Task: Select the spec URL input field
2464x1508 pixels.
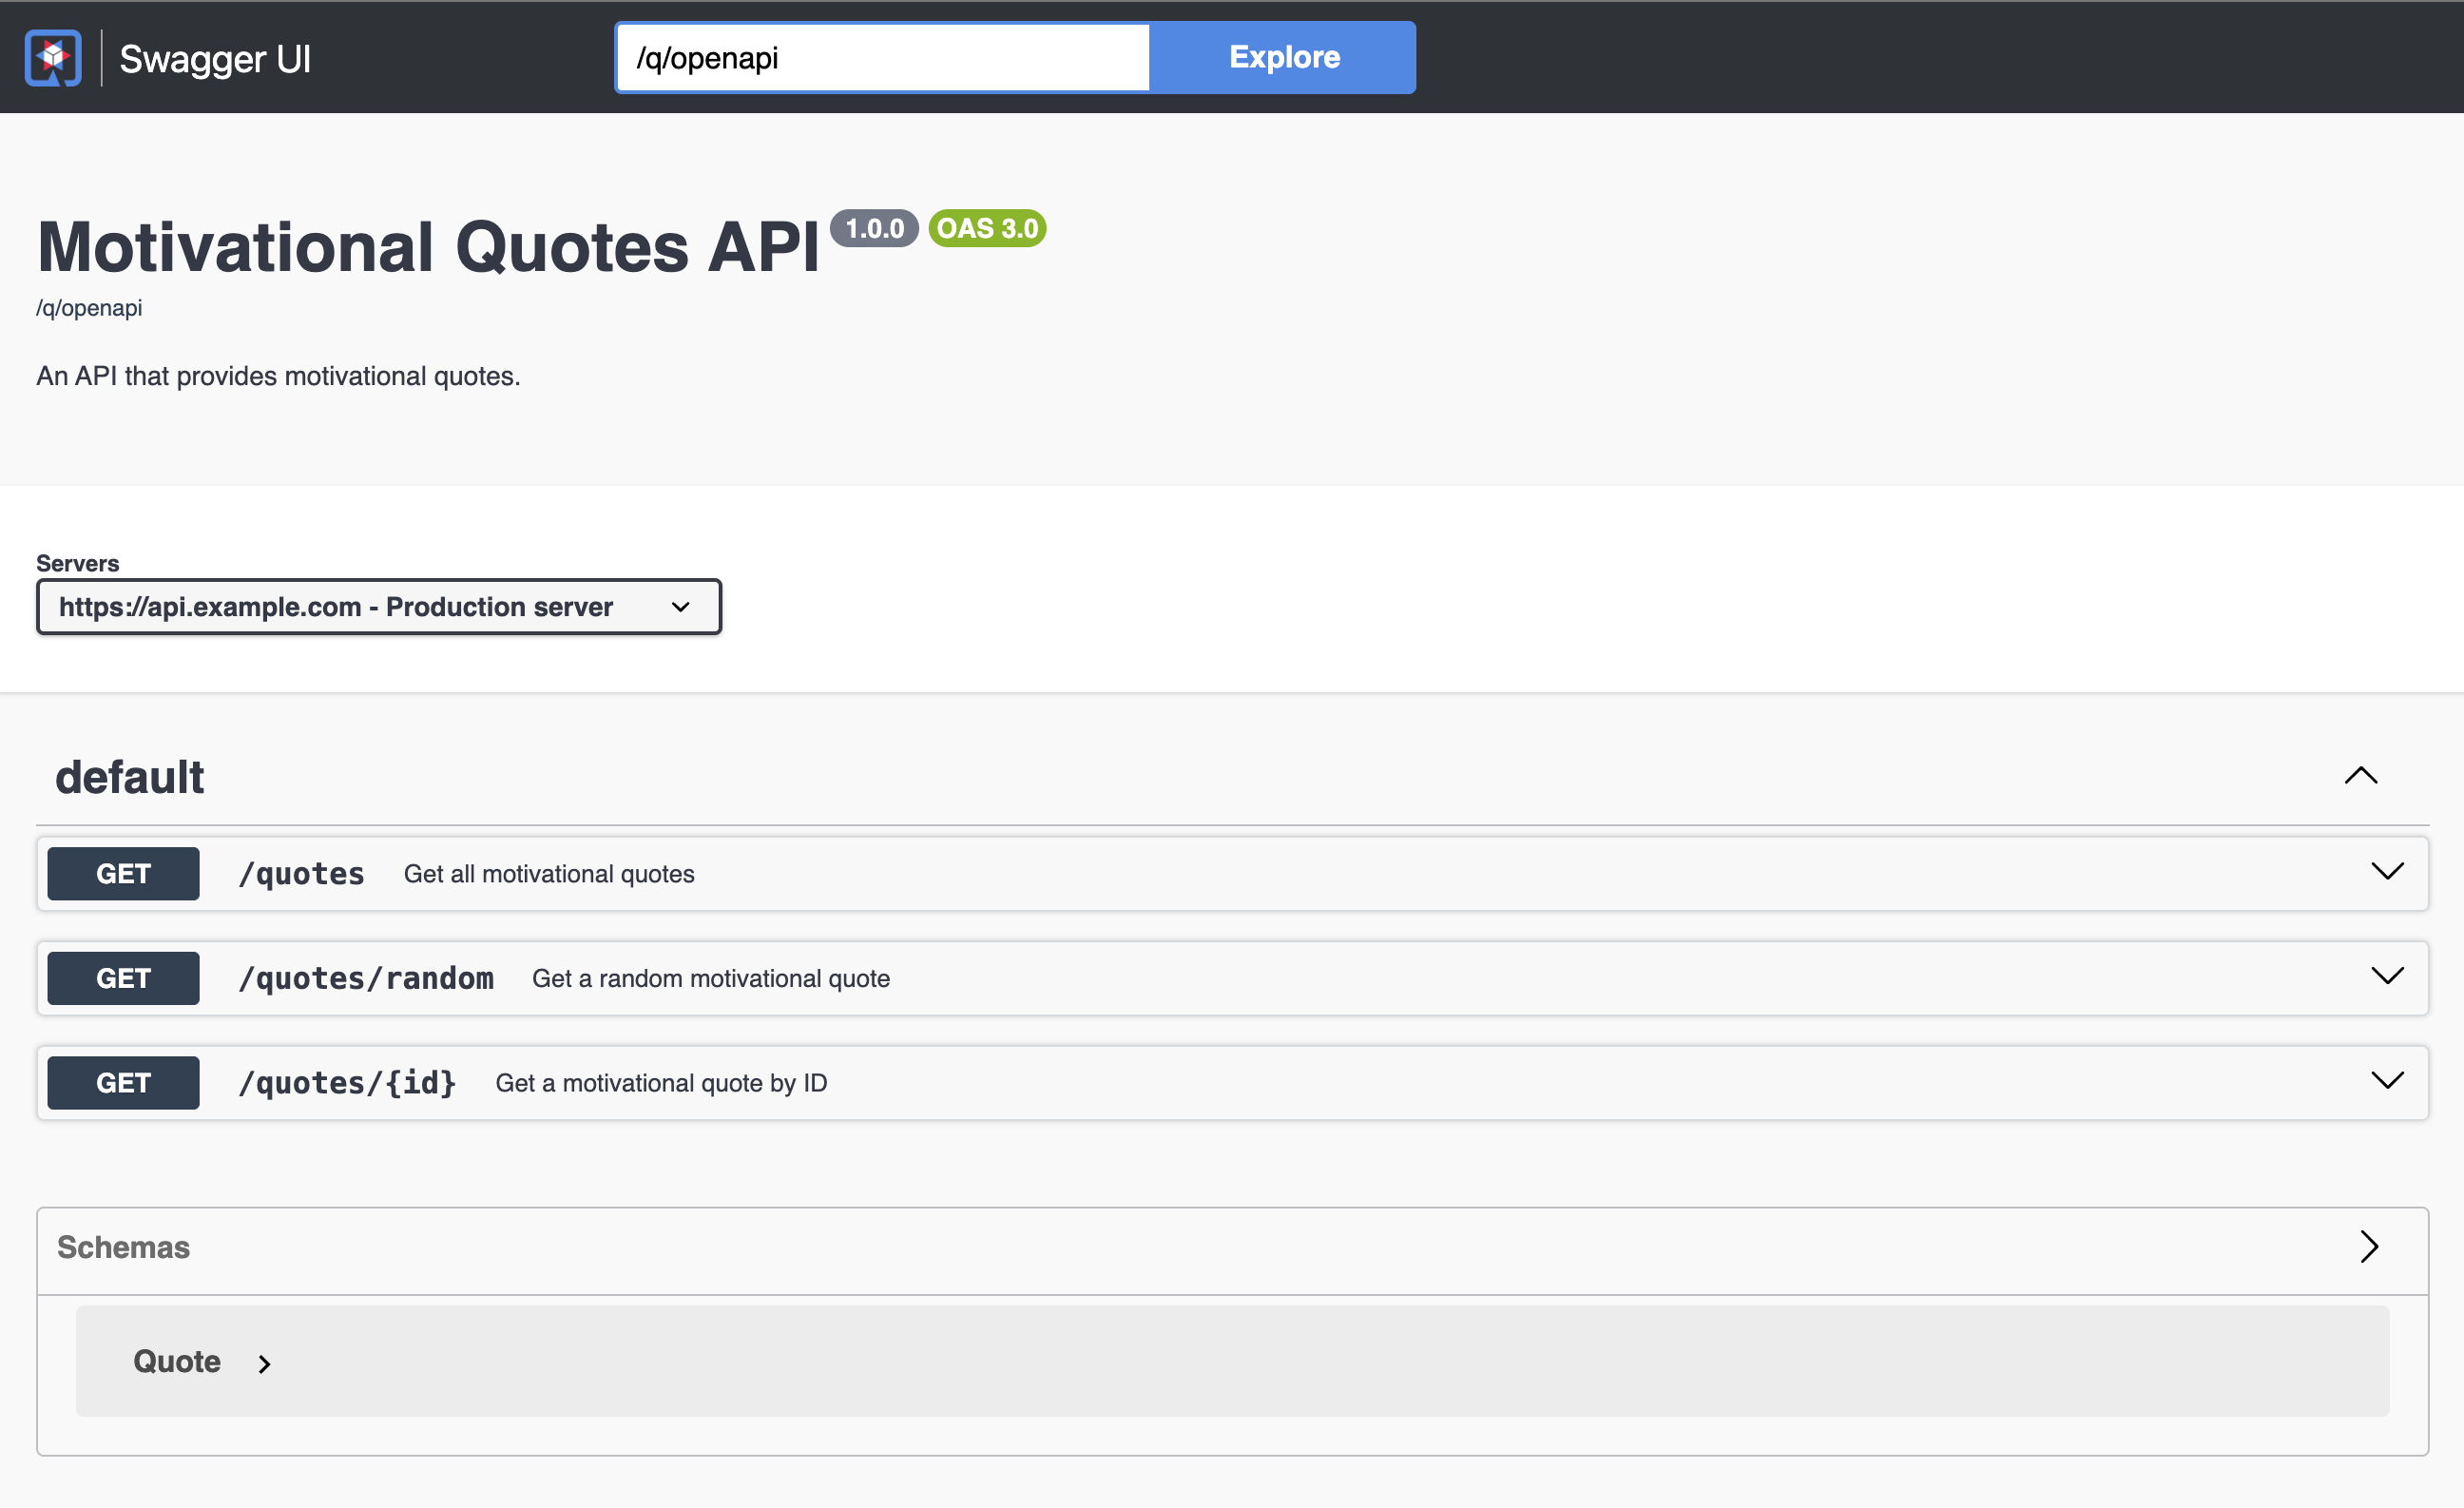Action: tap(881, 57)
